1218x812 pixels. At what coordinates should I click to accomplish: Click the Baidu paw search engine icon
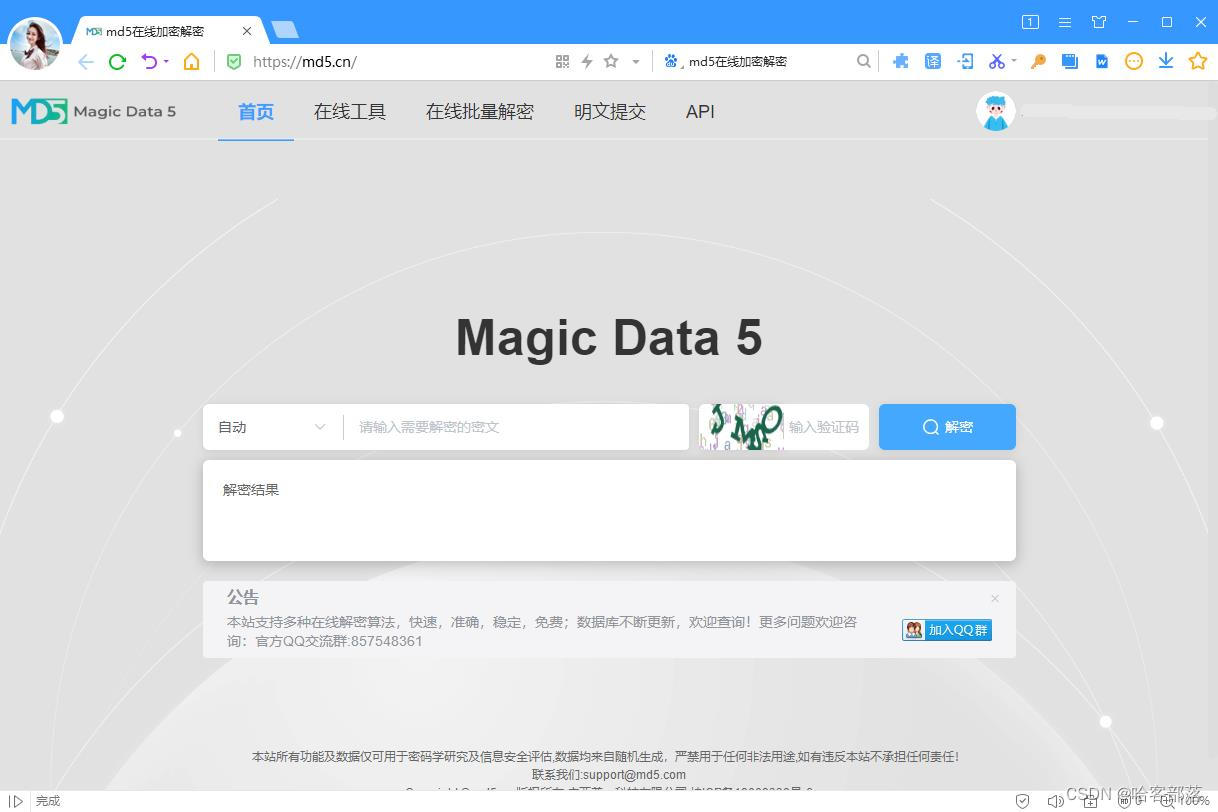tap(671, 62)
